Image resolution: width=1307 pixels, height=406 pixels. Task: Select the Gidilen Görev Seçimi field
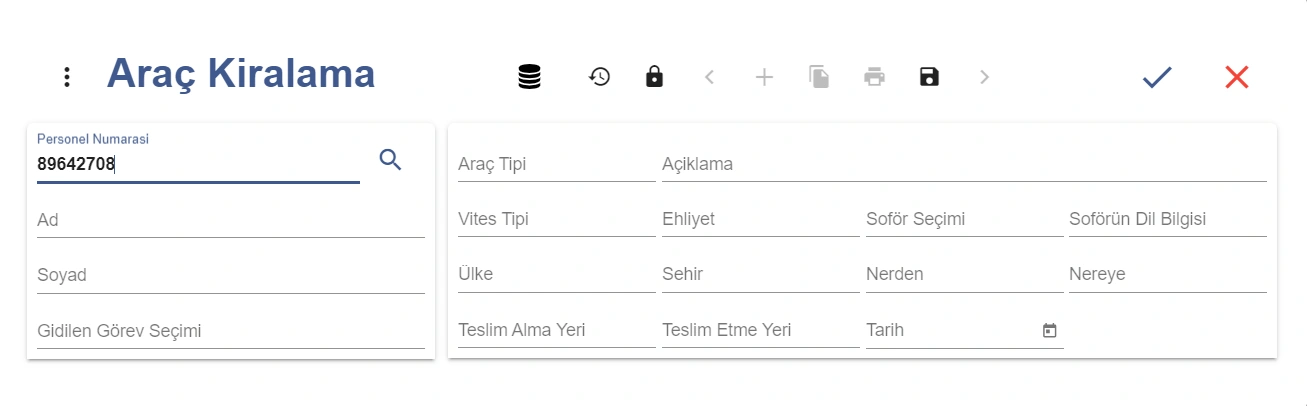coord(231,330)
